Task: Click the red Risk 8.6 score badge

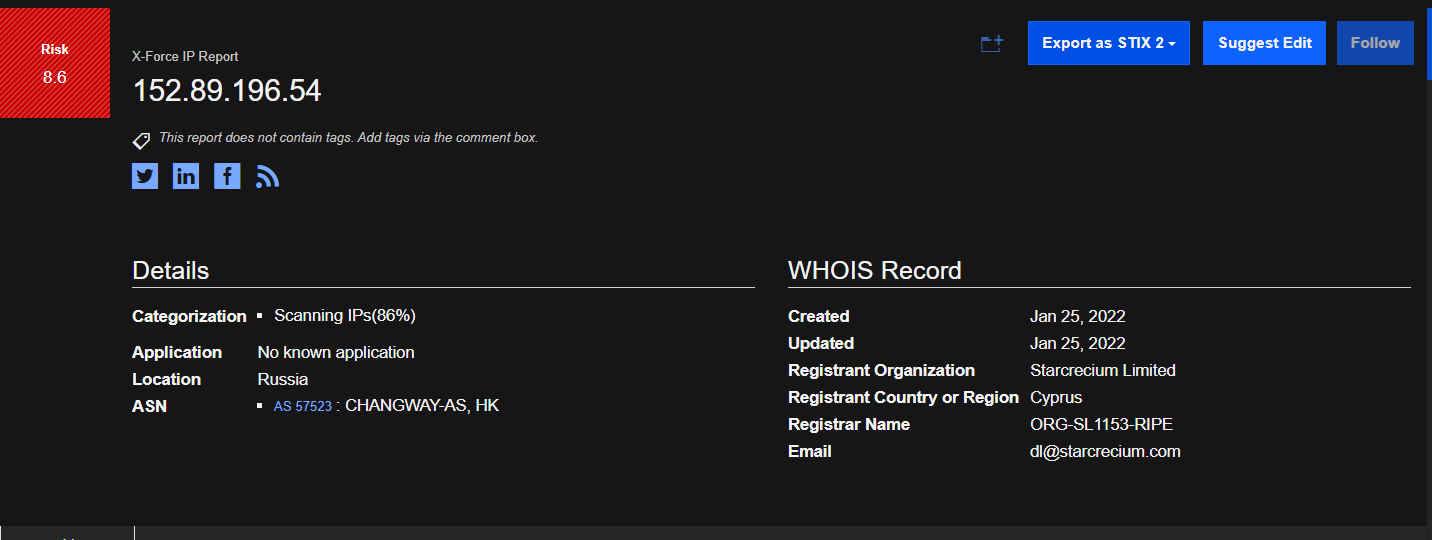Action: [x=55, y=63]
